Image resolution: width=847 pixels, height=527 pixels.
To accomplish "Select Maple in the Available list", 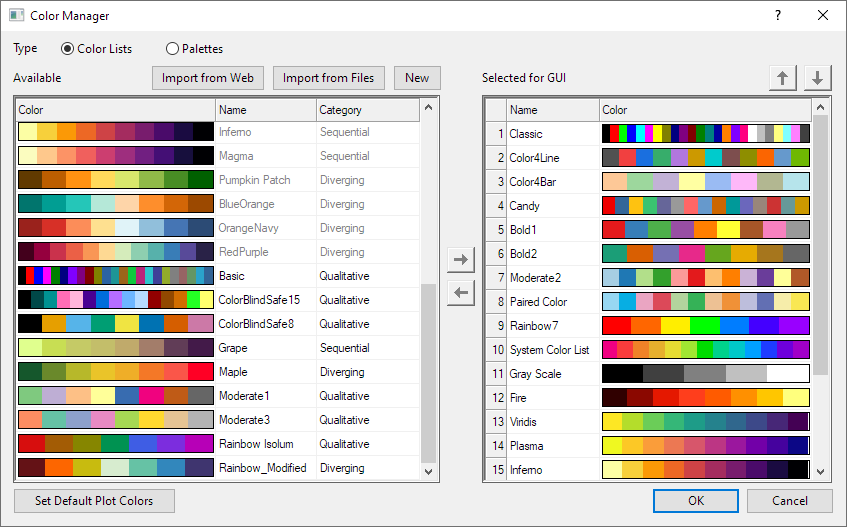I will coord(233,371).
